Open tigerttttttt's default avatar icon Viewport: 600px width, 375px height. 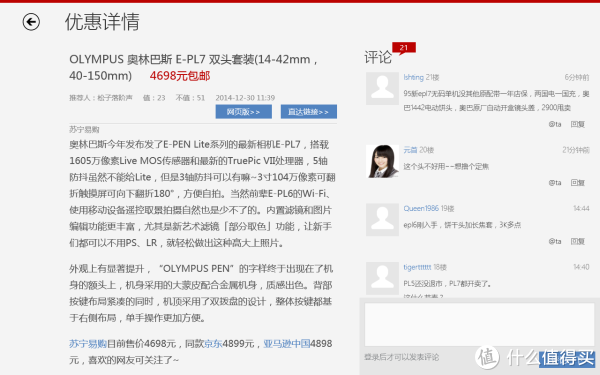(x=382, y=278)
